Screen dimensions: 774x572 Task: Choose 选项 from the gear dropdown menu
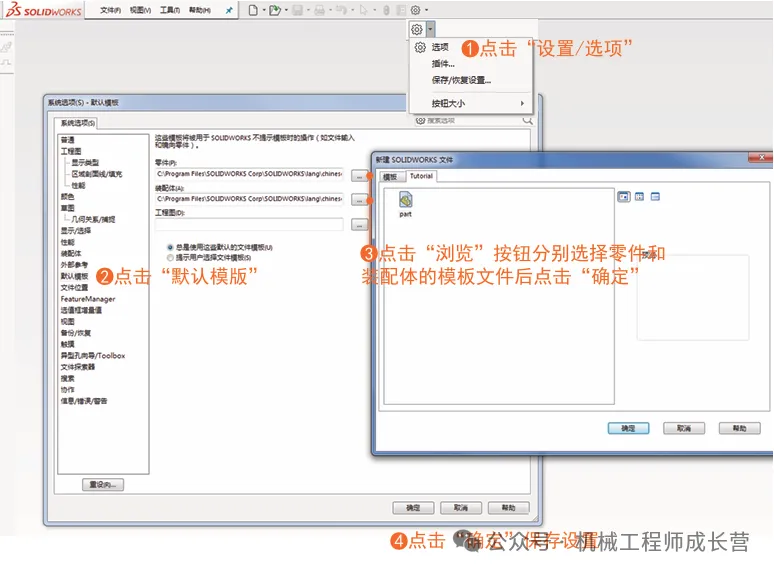(x=440, y=47)
